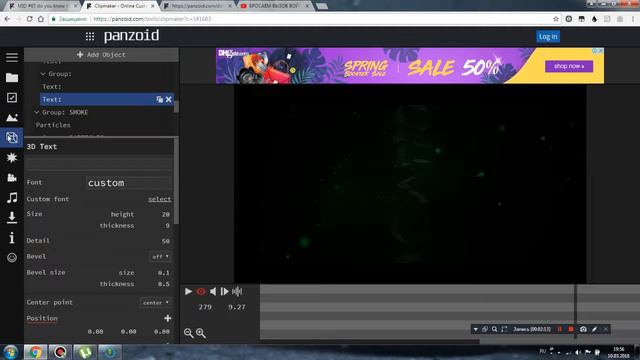Click the Detail value 50
640x360 pixels.
pos(165,241)
